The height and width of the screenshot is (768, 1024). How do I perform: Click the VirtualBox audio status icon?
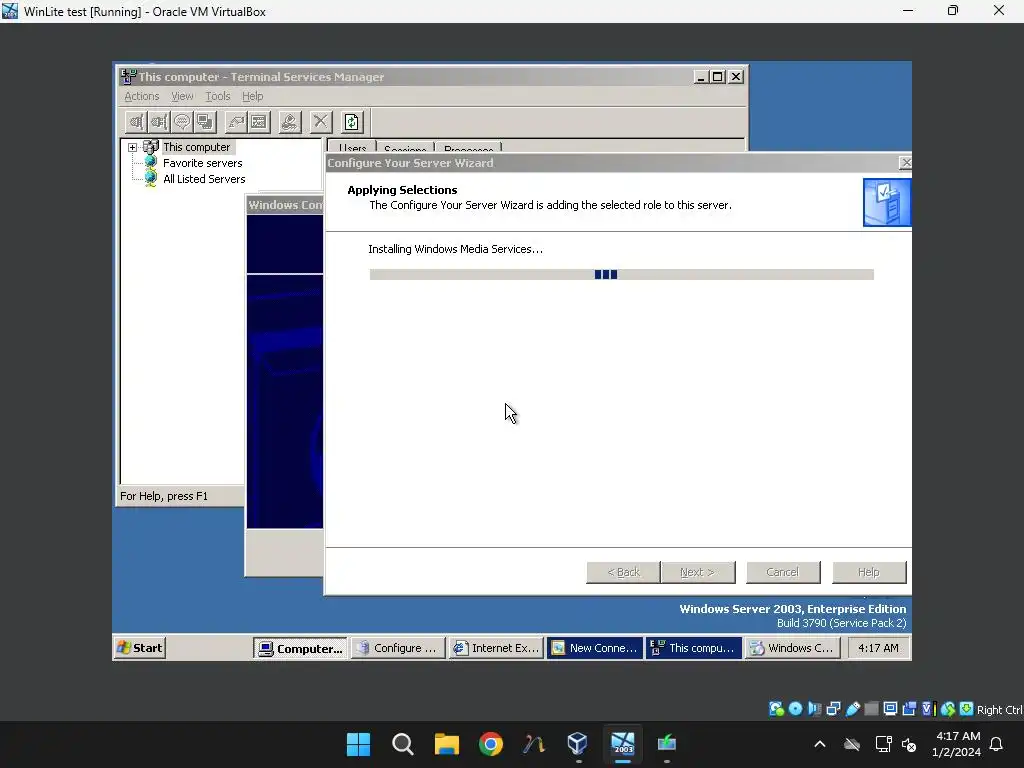[814, 709]
